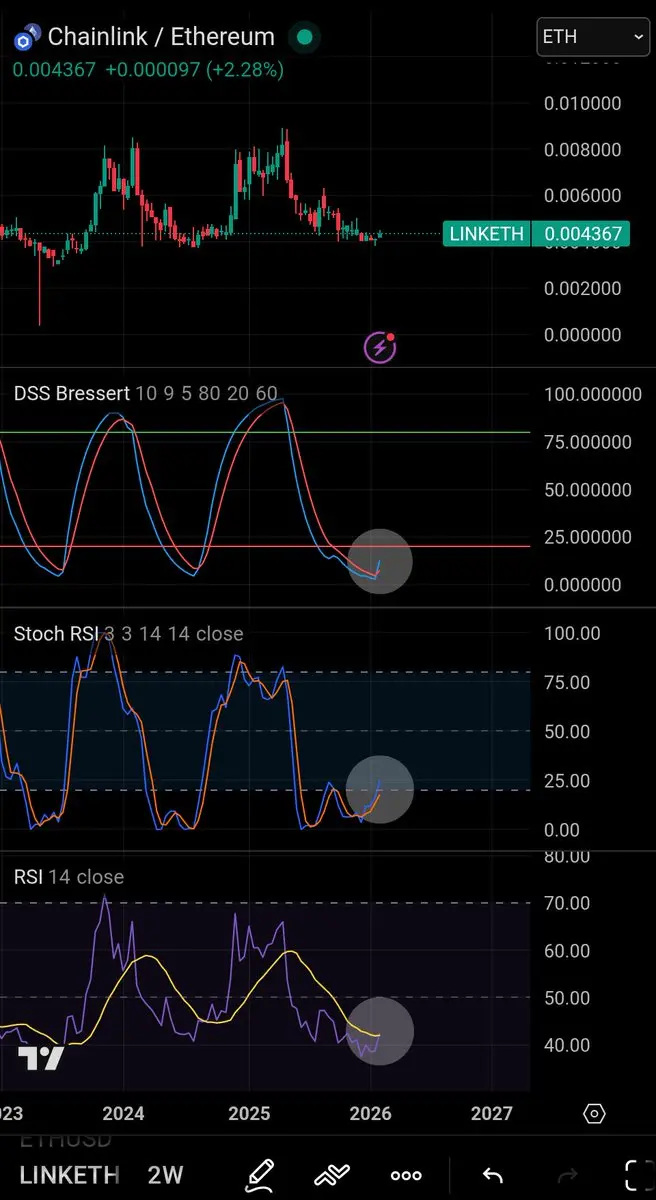Tap the Chainlink coin logo icon
The image size is (656, 1200).
(25, 39)
